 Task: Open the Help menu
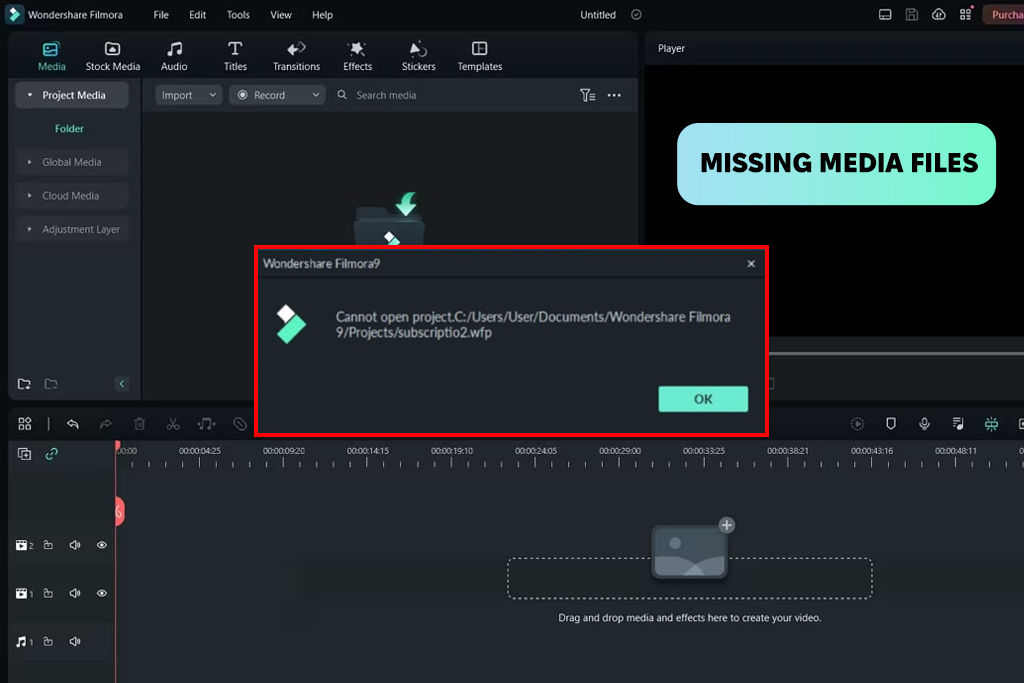pos(322,14)
